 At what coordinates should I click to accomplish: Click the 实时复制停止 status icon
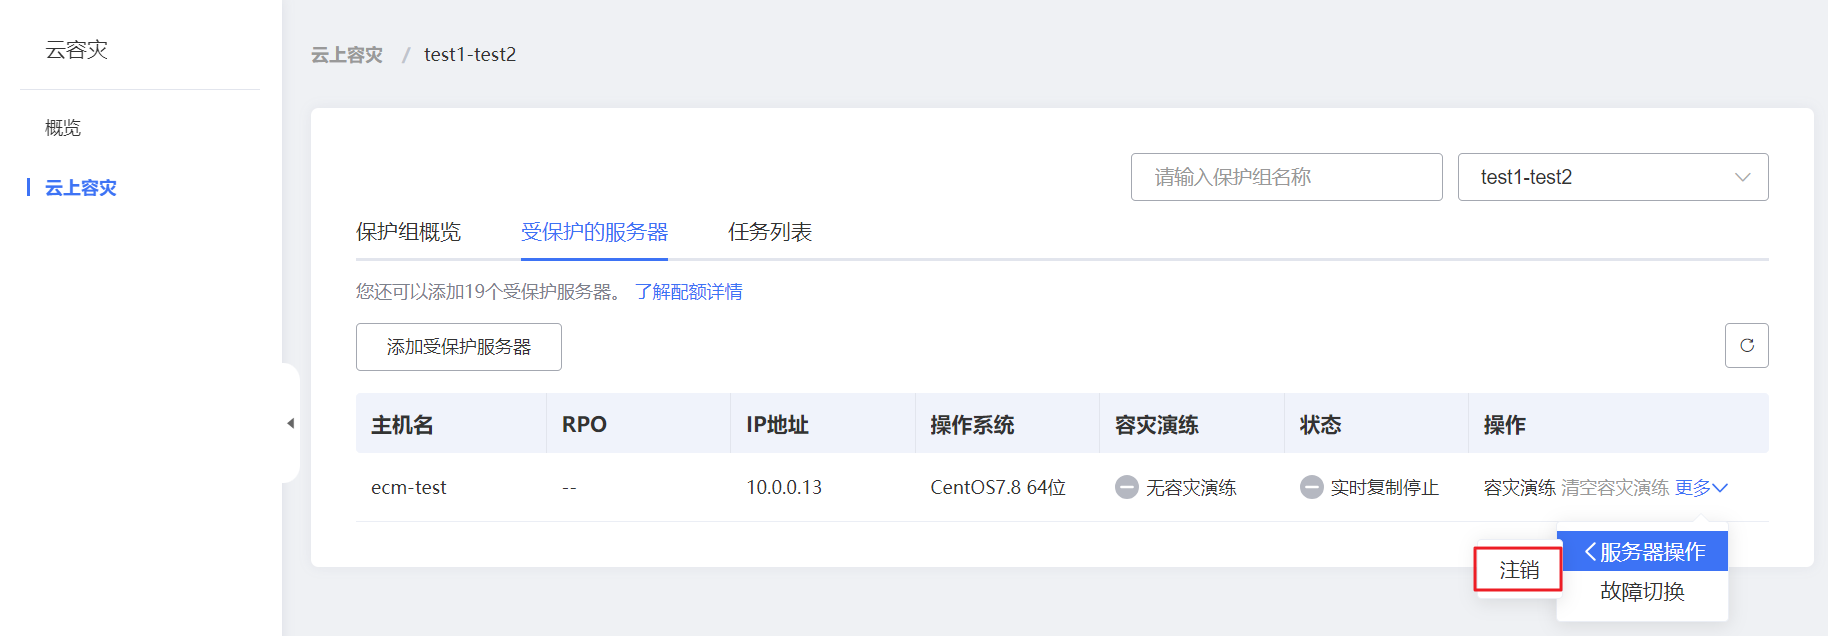pyautogui.click(x=1311, y=487)
